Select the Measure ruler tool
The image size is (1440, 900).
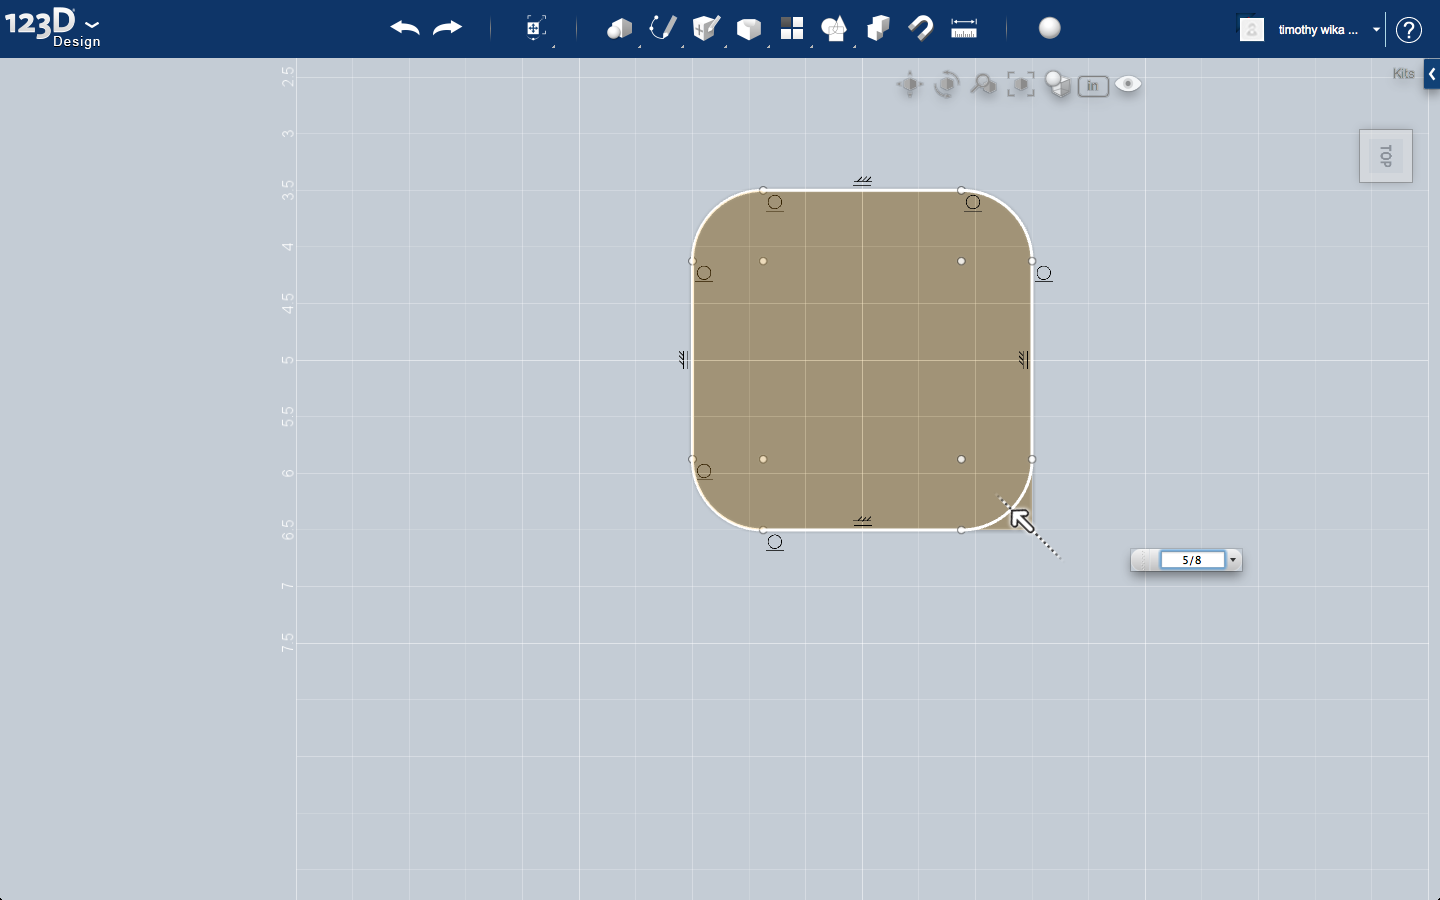tap(964, 28)
